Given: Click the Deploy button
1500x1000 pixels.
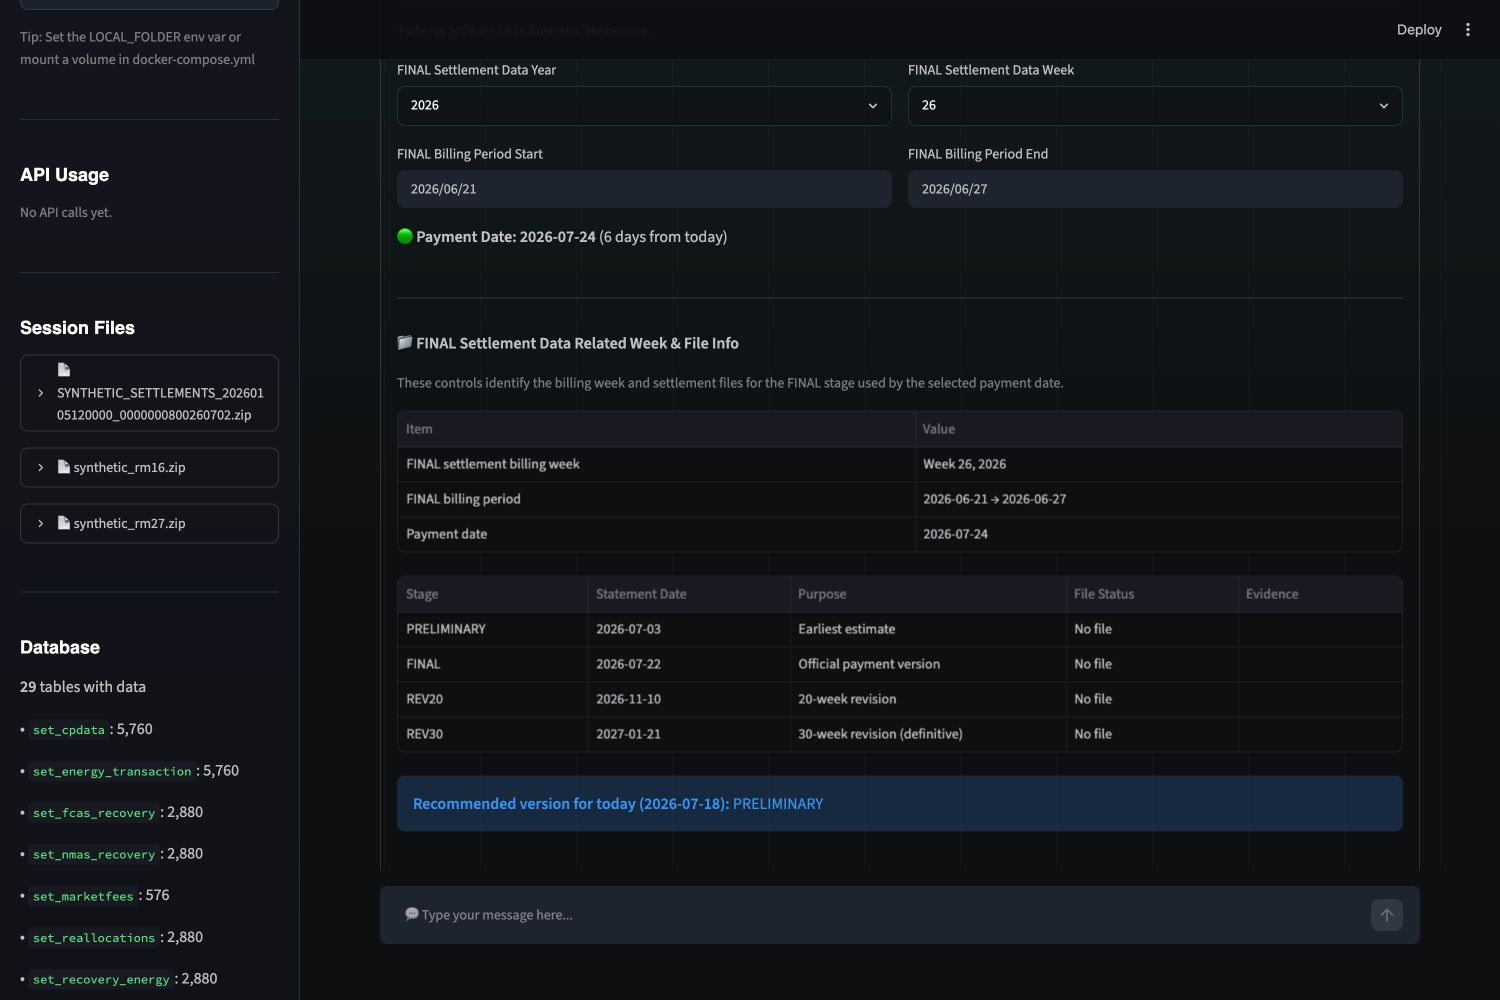Looking at the screenshot, I should (x=1419, y=30).
